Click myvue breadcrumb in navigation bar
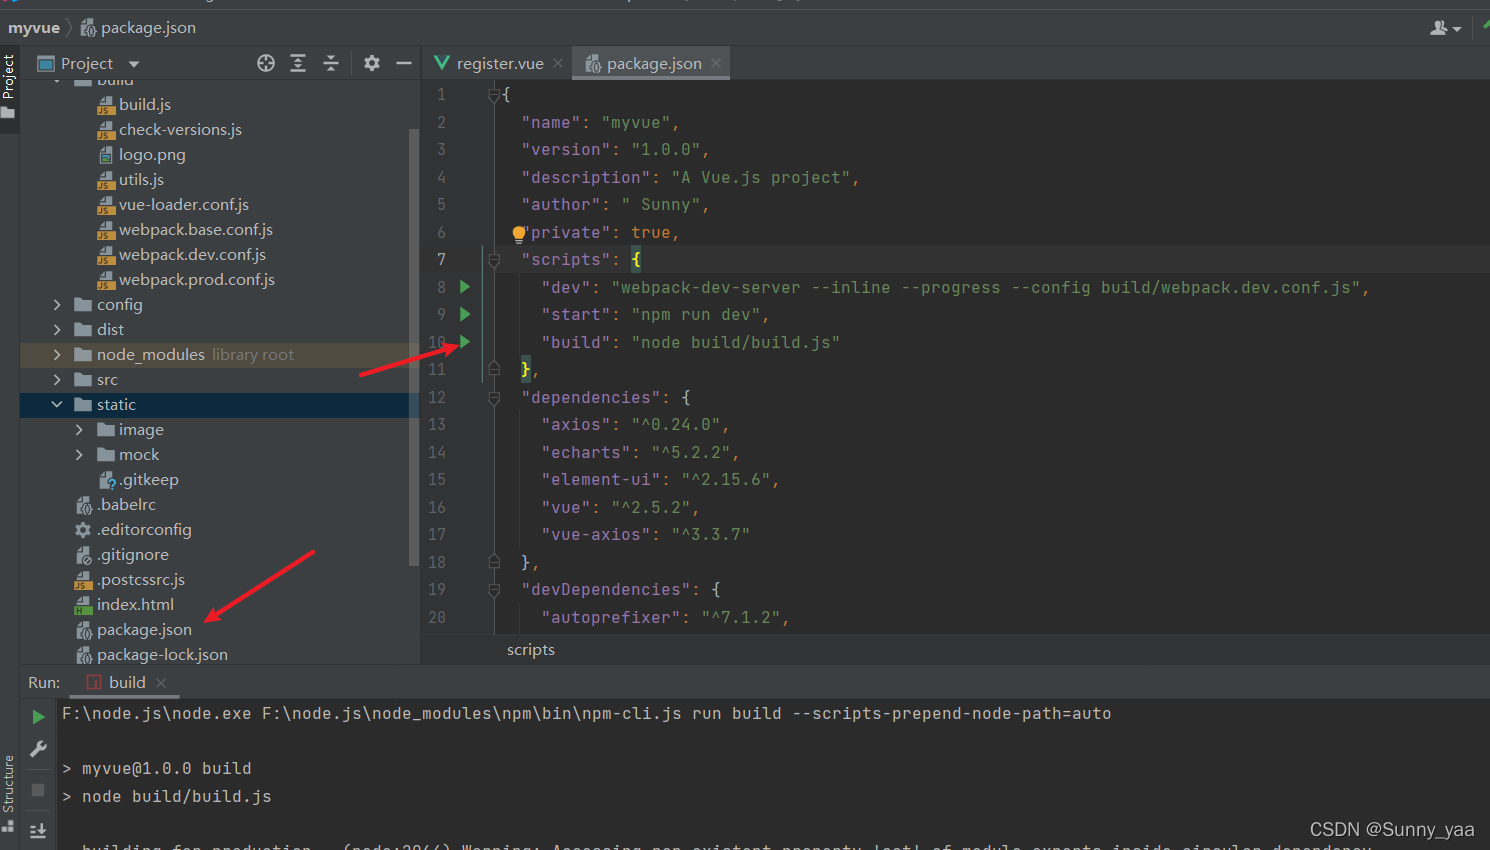 34,28
